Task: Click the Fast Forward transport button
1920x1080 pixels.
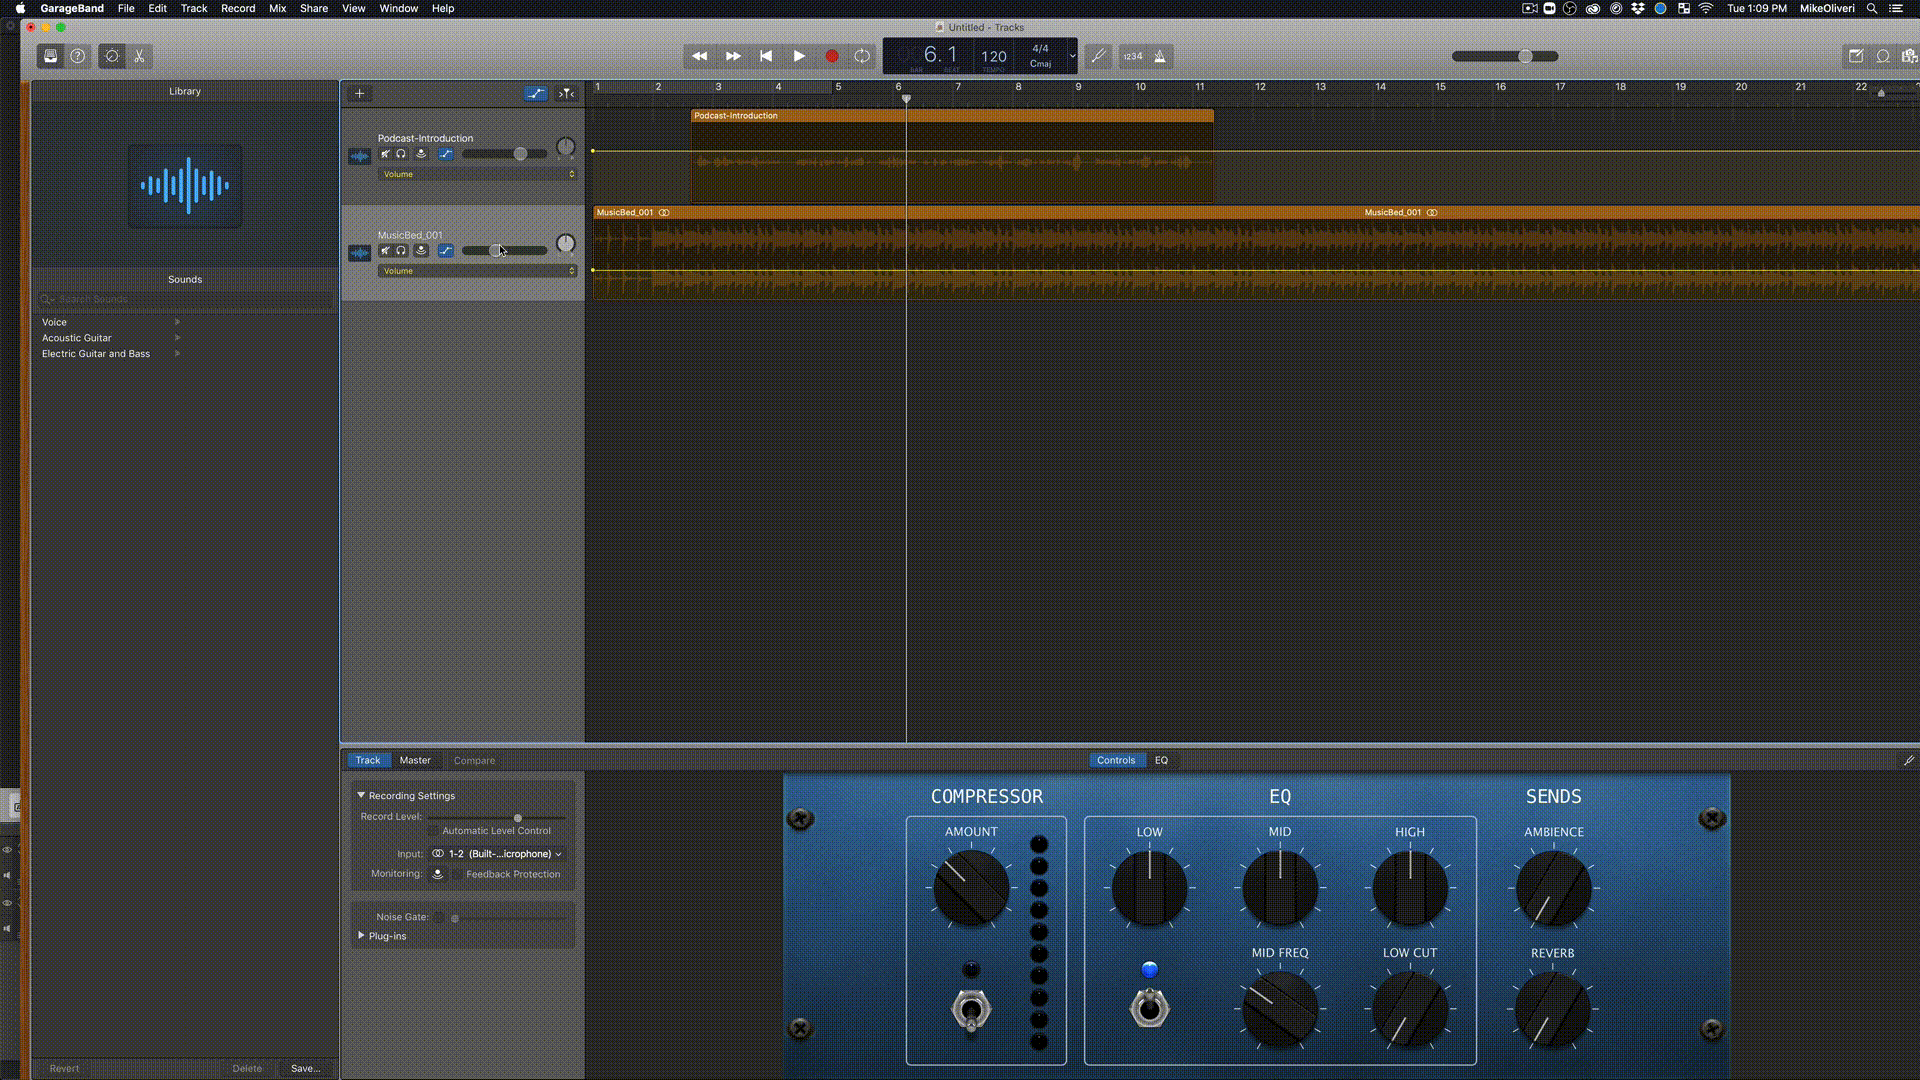Action: 733,57
